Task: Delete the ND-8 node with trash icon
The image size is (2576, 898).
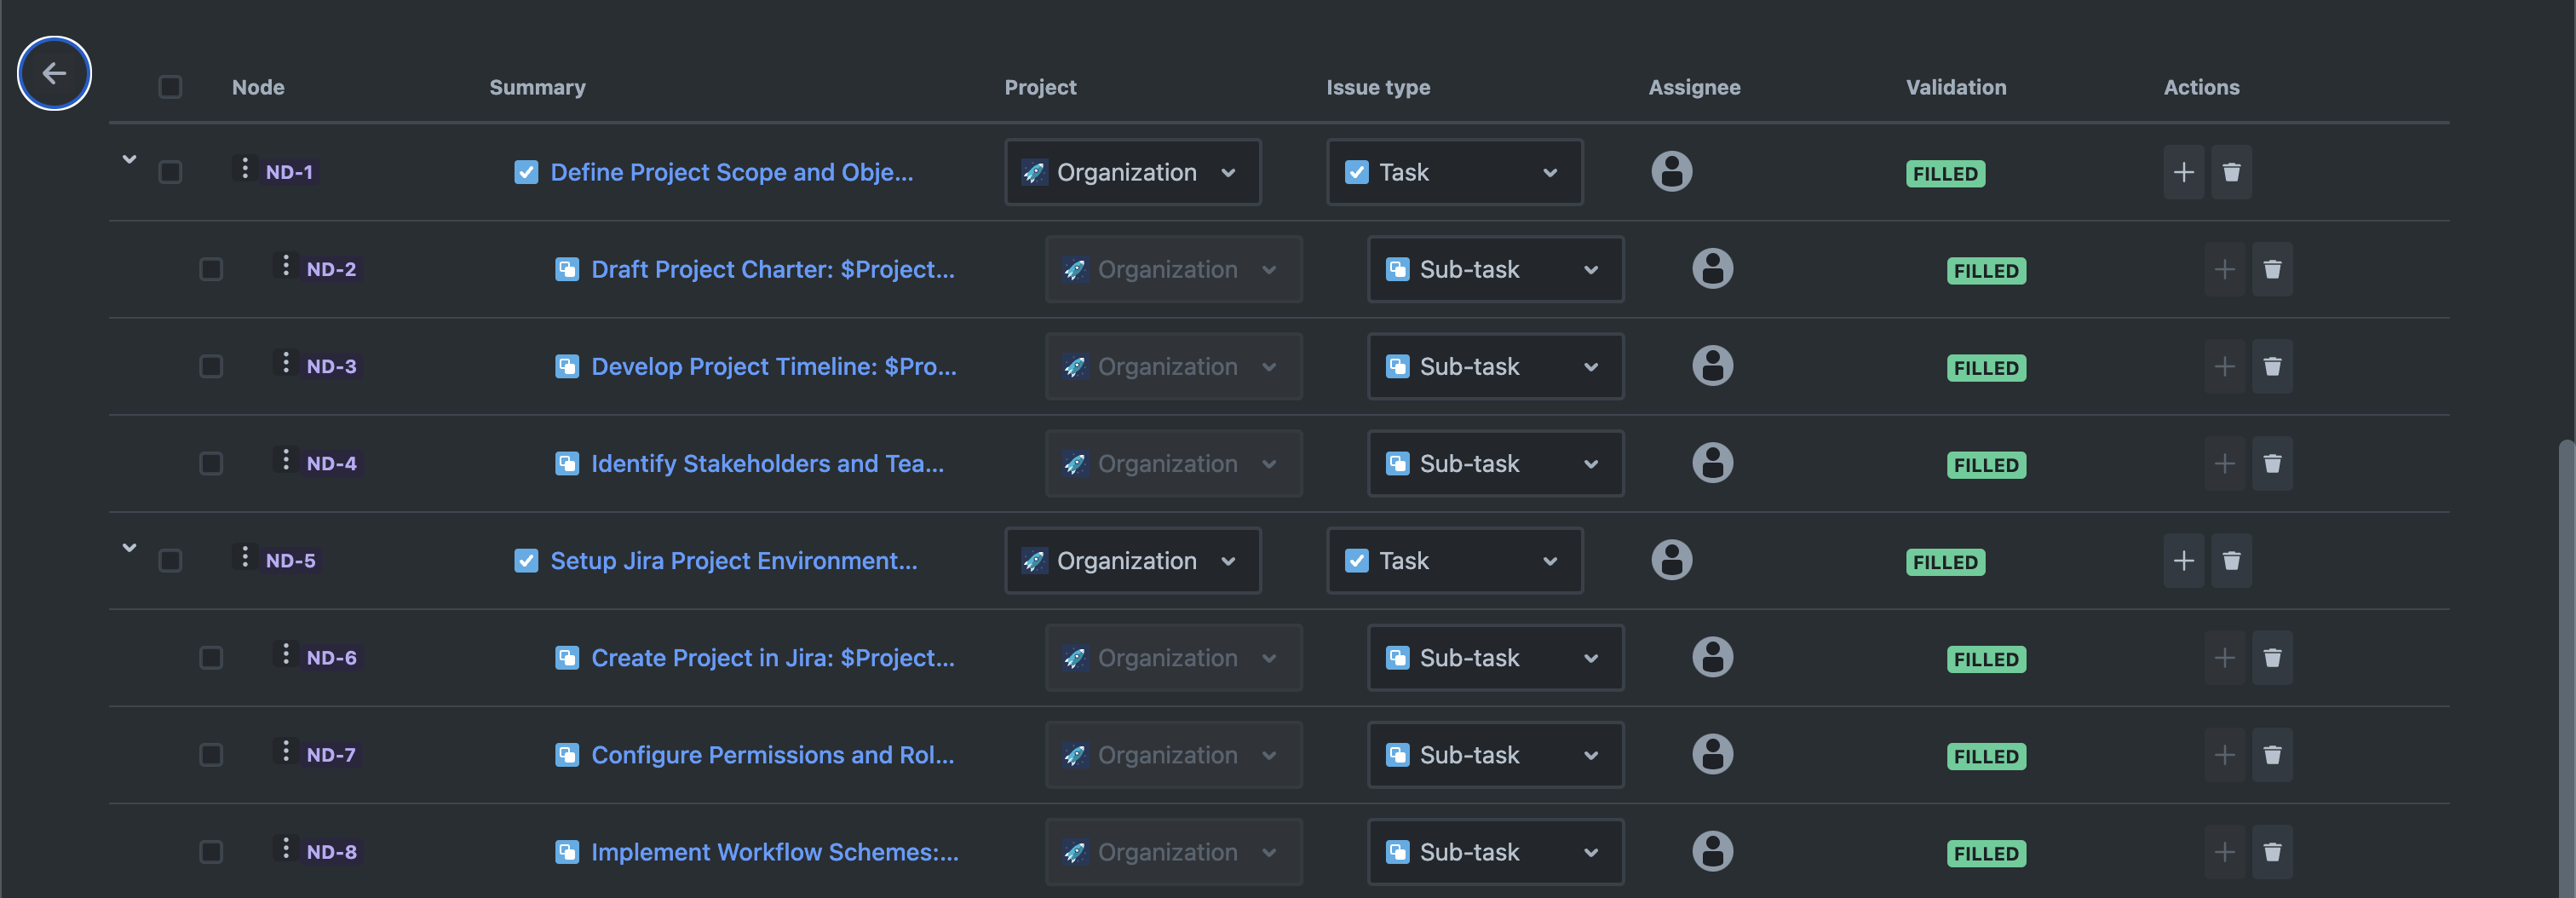Action: point(2272,852)
